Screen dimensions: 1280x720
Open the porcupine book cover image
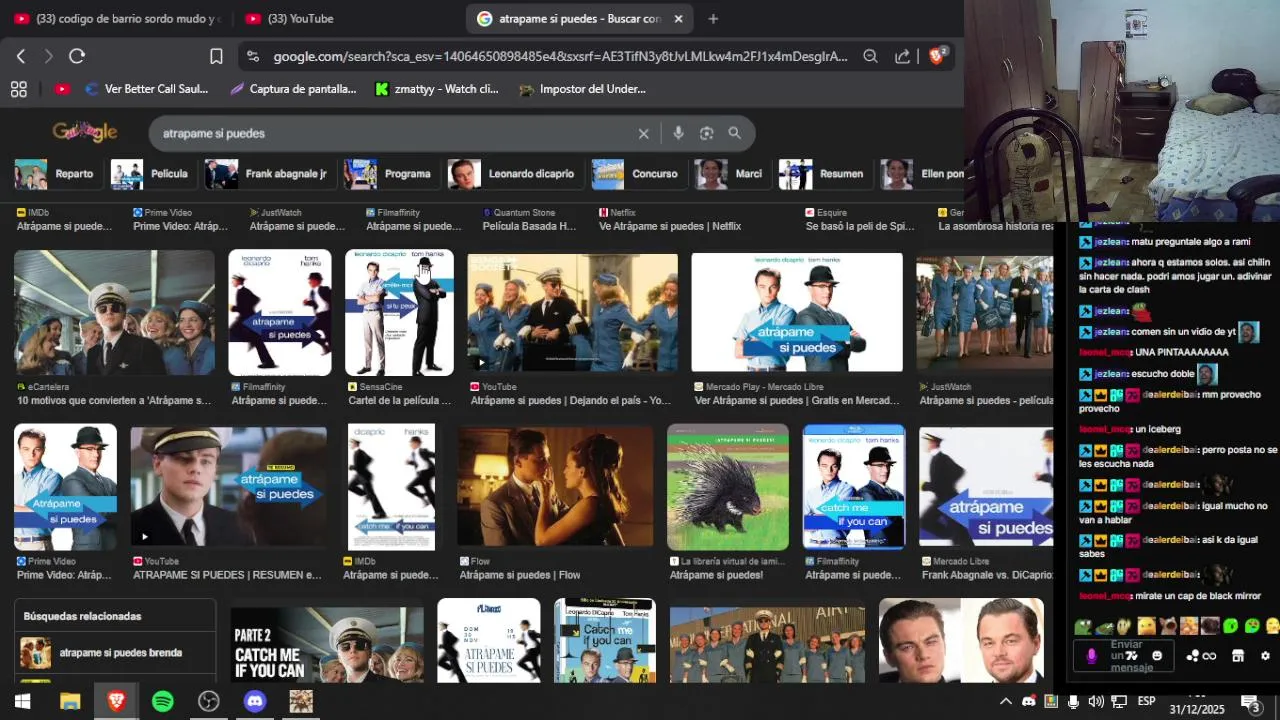click(x=728, y=487)
